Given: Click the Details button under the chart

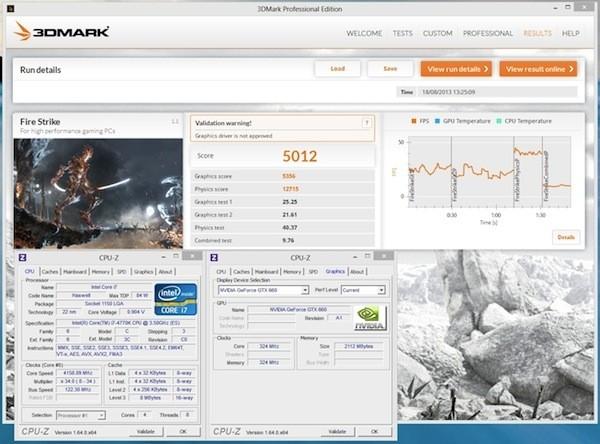Looking at the screenshot, I should [566, 237].
